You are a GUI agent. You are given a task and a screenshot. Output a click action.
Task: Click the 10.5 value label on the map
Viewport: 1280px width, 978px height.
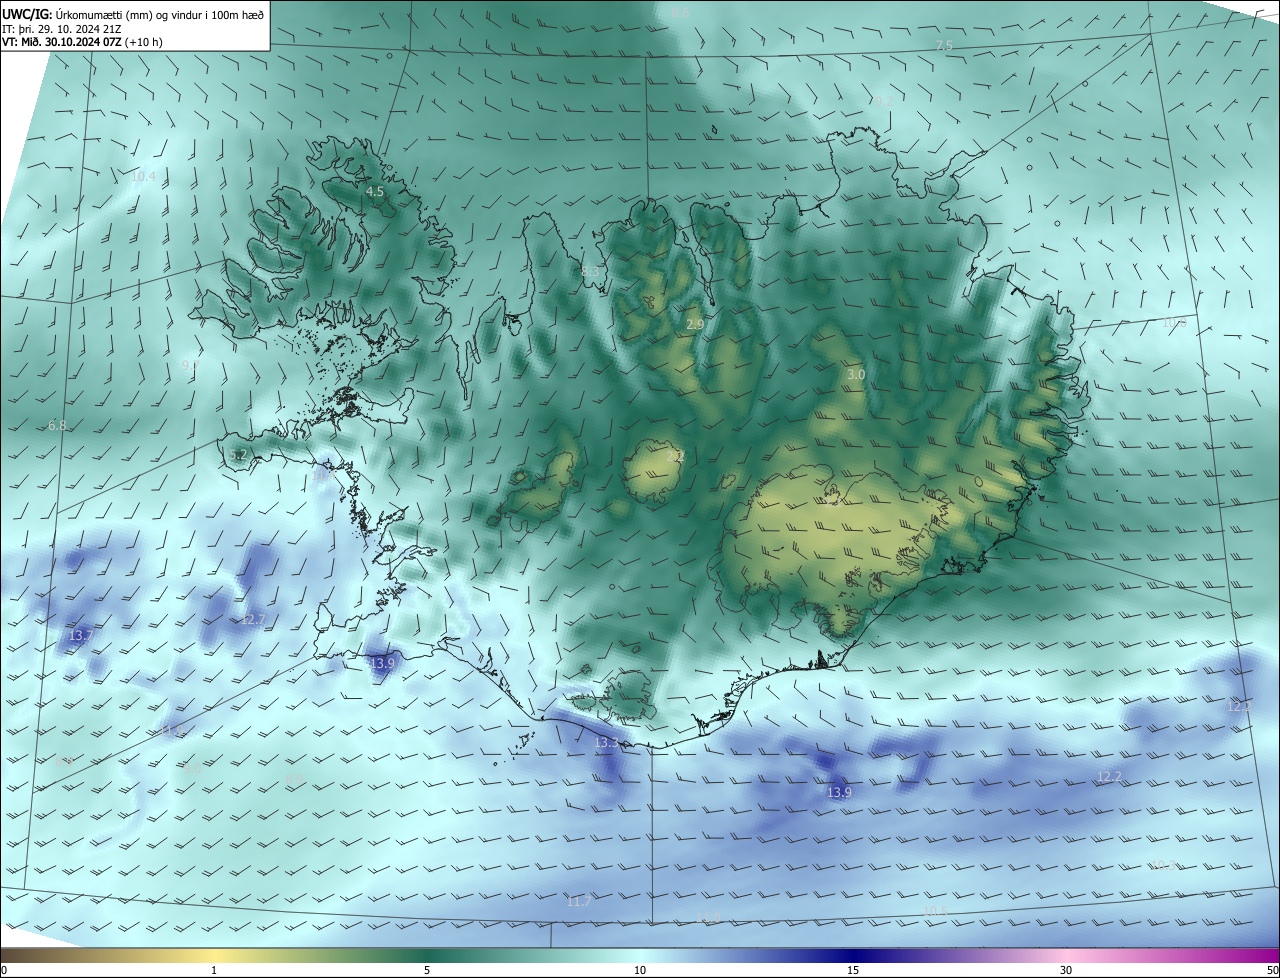(x=935, y=911)
